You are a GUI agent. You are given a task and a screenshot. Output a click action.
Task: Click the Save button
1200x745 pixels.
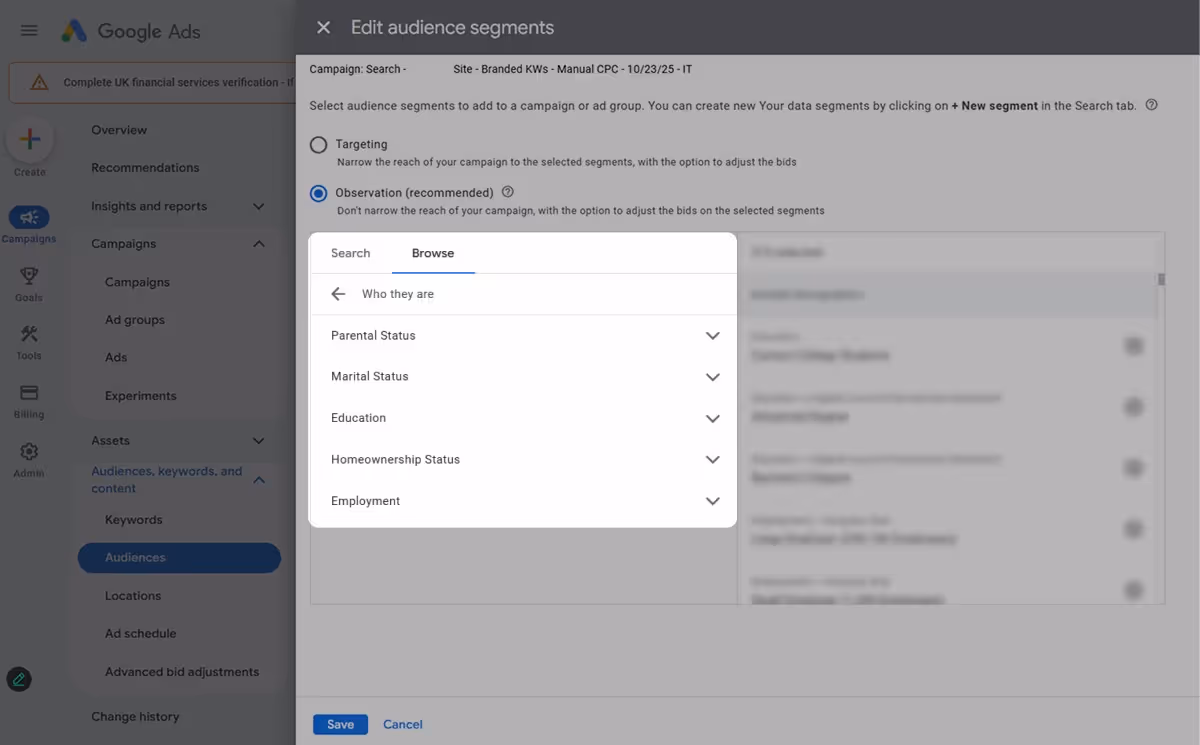click(340, 725)
